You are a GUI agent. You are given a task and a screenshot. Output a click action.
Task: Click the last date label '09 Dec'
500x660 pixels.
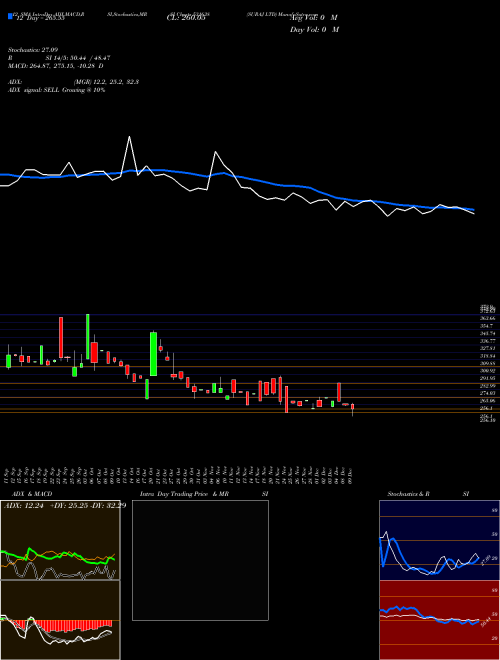tap(349, 474)
